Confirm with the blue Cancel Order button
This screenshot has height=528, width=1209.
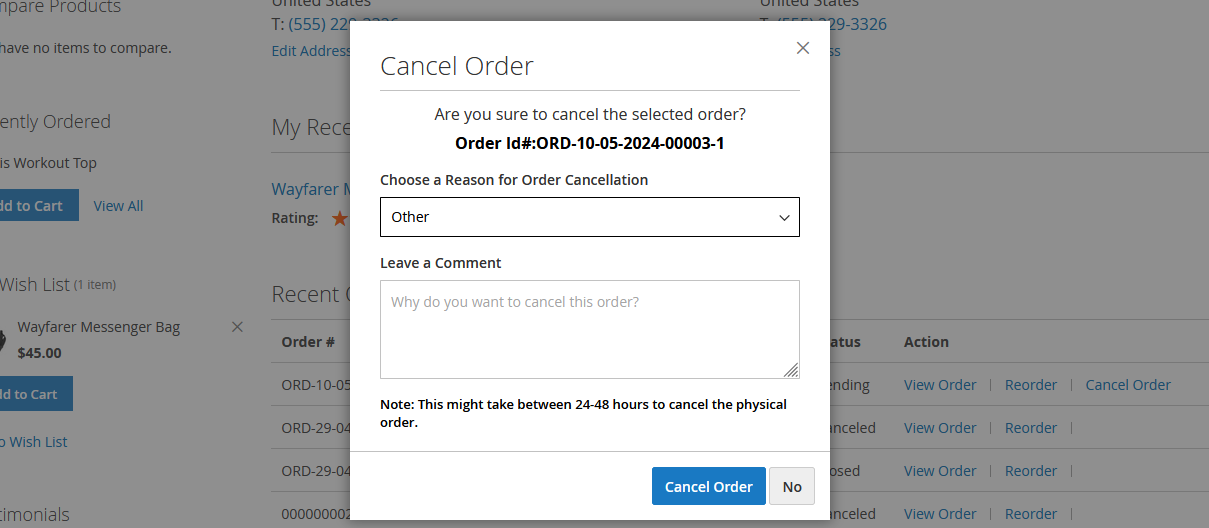coord(708,487)
